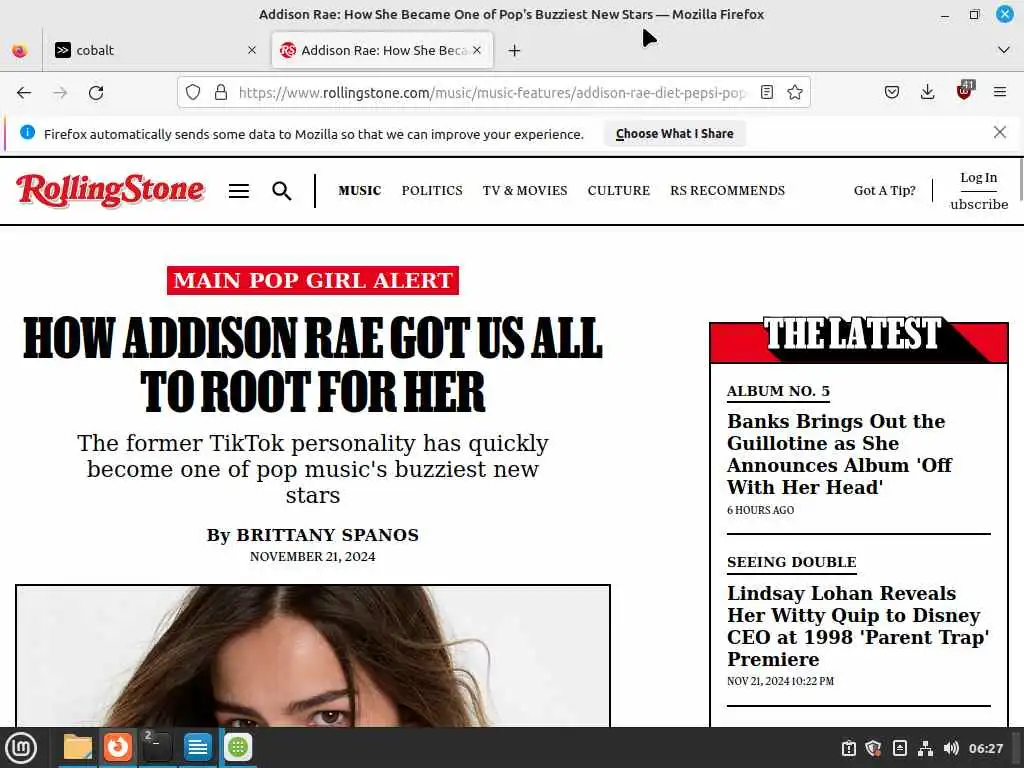The width and height of the screenshot is (1024, 768).
Task: Open the MUSIC section
Action: click(360, 191)
